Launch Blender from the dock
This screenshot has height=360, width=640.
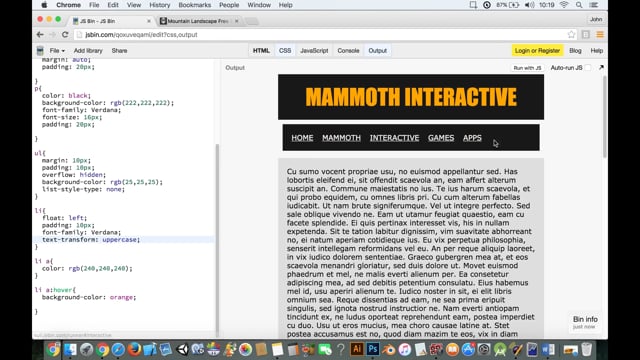pyautogui.click(x=389, y=349)
